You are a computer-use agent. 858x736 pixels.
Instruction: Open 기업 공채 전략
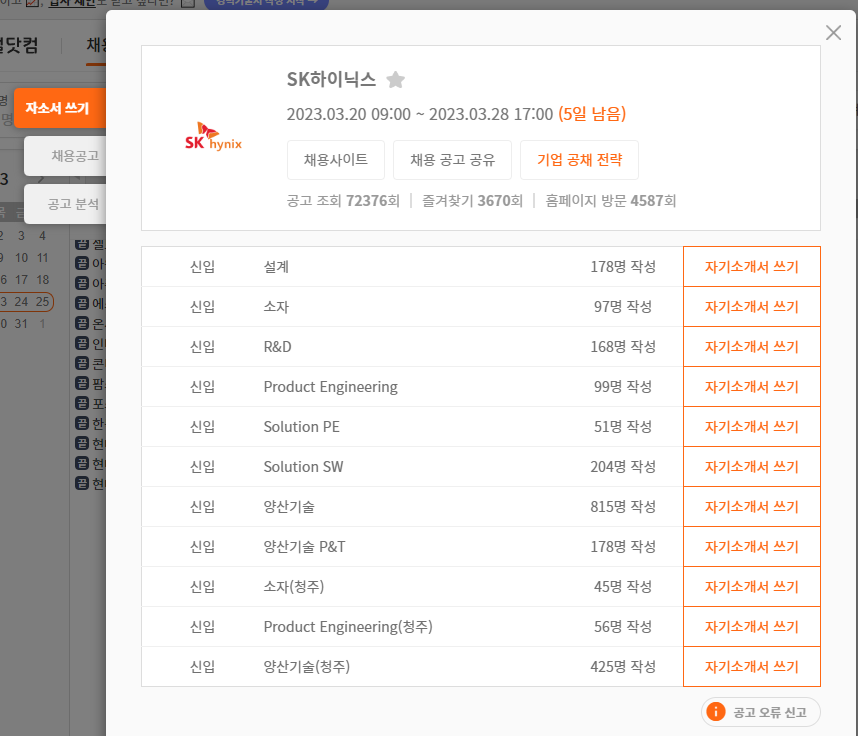pos(579,160)
